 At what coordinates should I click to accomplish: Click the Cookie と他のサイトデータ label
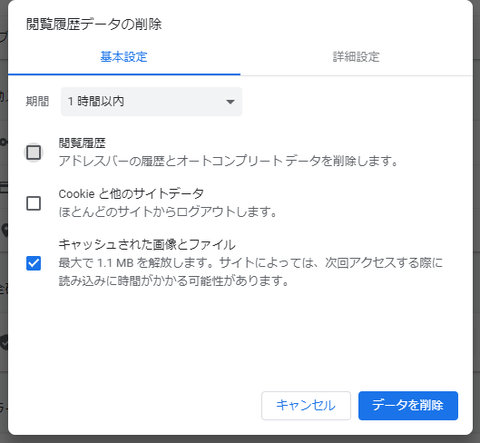click(x=131, y=194)
